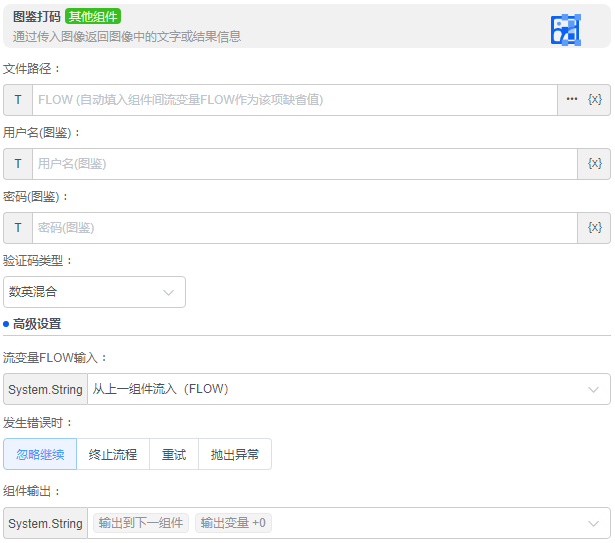Click the 其他组件 green tag
This screenshot has width=615, height=543.
(93, 16)
